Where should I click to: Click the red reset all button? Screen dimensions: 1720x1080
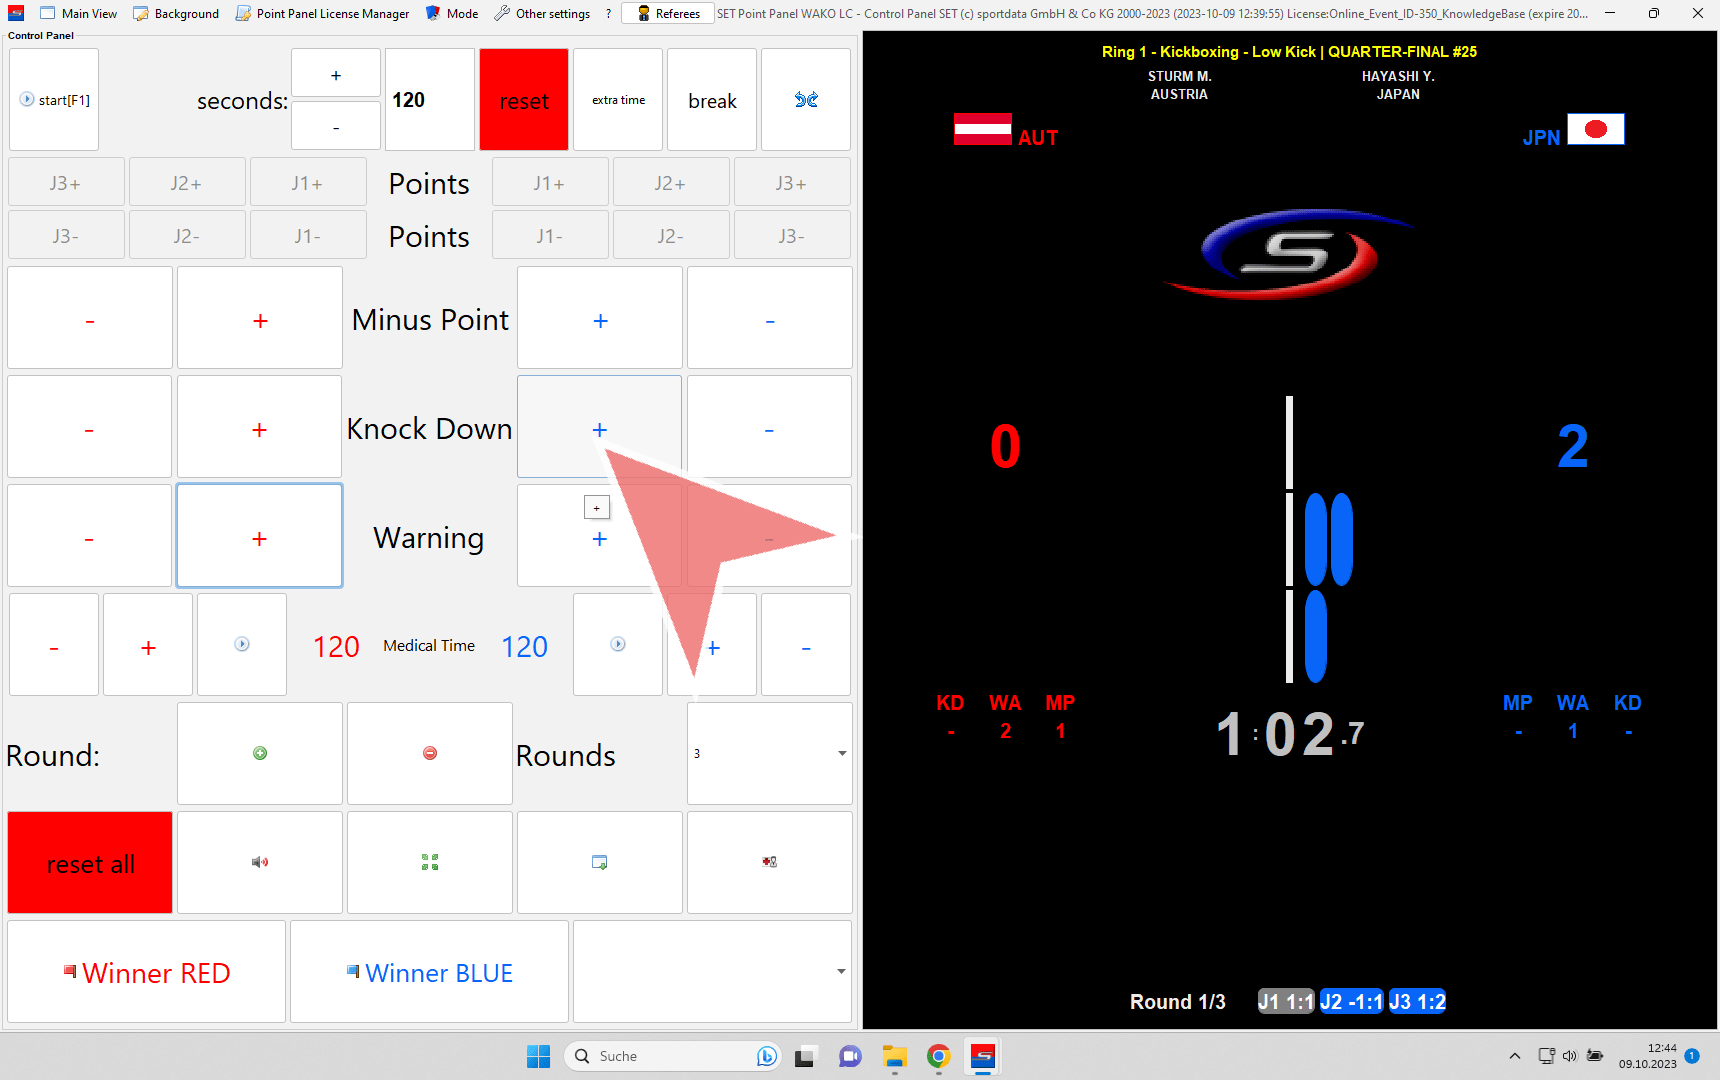(90, 863)
